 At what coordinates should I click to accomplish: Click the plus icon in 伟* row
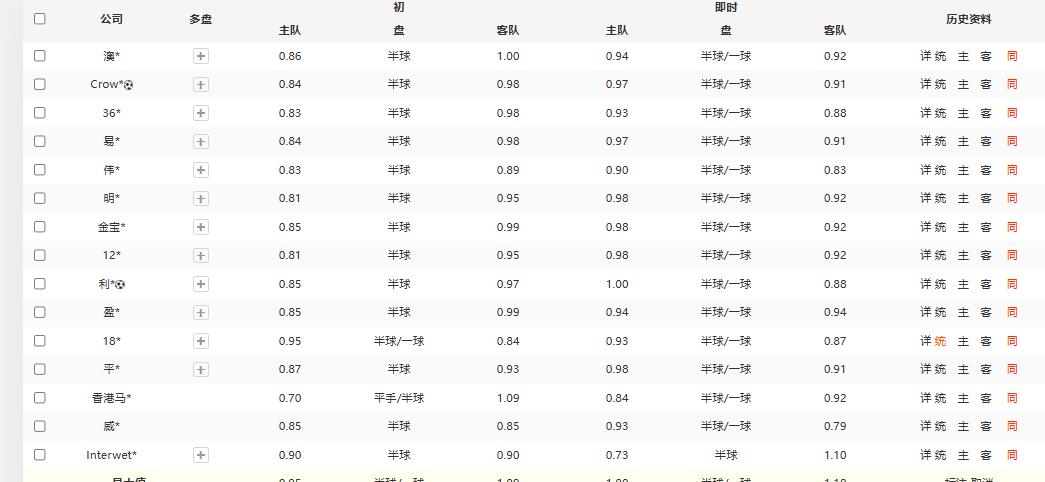200,171
